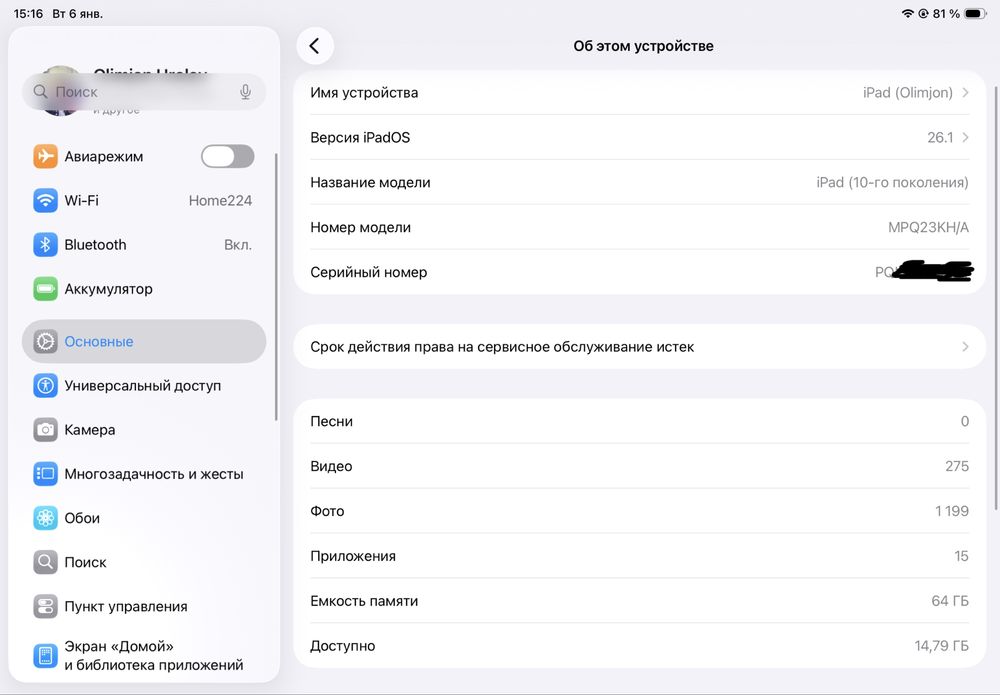Tap the Версия iPadOS label

coord(360,137)
